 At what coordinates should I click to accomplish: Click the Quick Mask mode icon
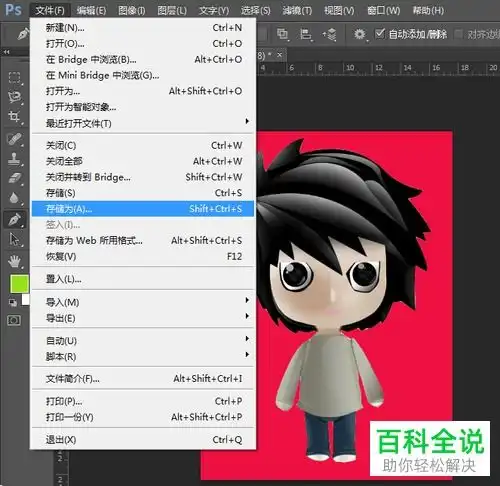[14, 320]
